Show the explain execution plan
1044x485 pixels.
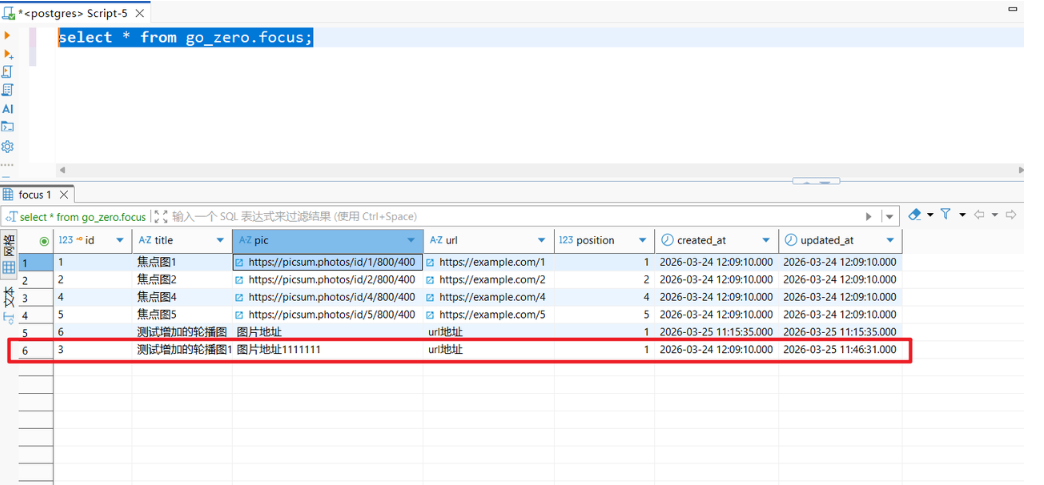tap(8, 90)
